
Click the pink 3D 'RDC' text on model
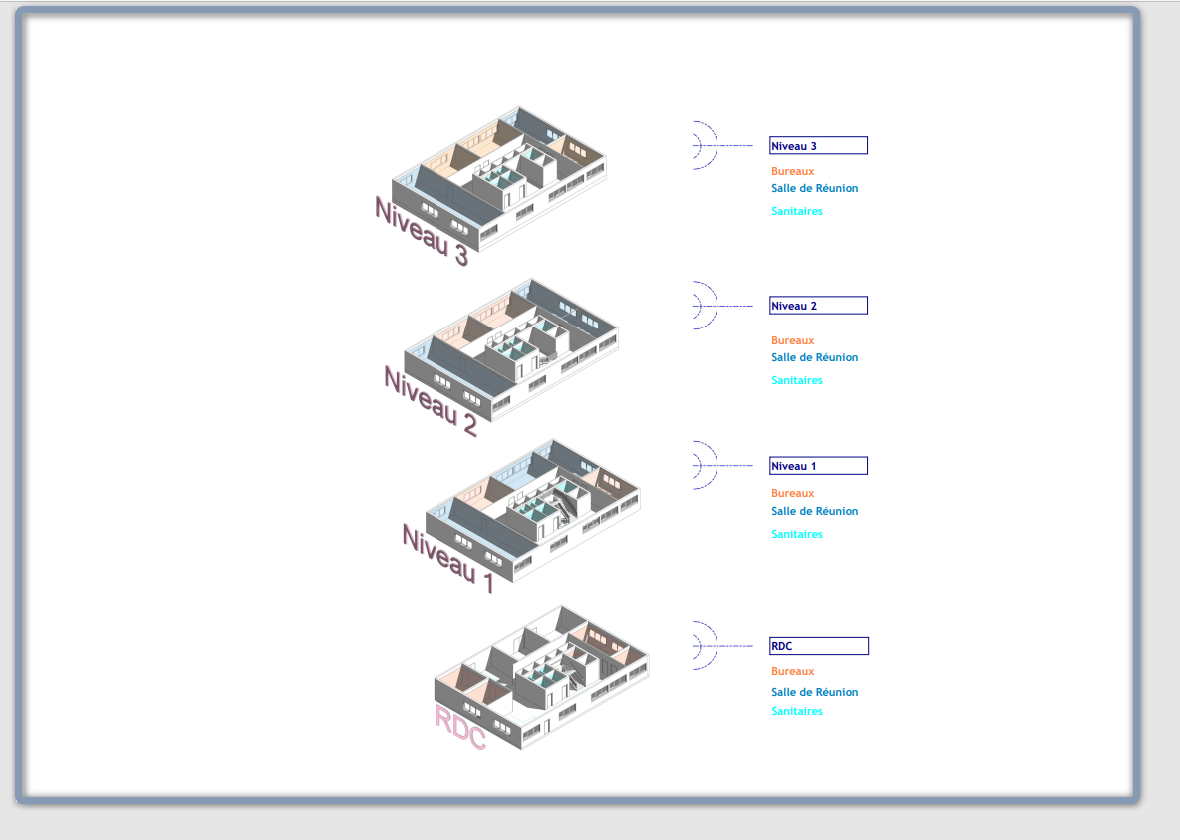pos(461,728)
